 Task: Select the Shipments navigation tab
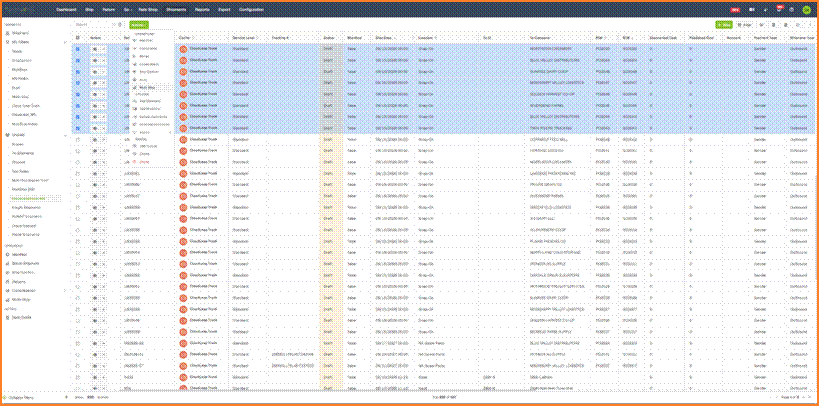(x=177, y=9)
